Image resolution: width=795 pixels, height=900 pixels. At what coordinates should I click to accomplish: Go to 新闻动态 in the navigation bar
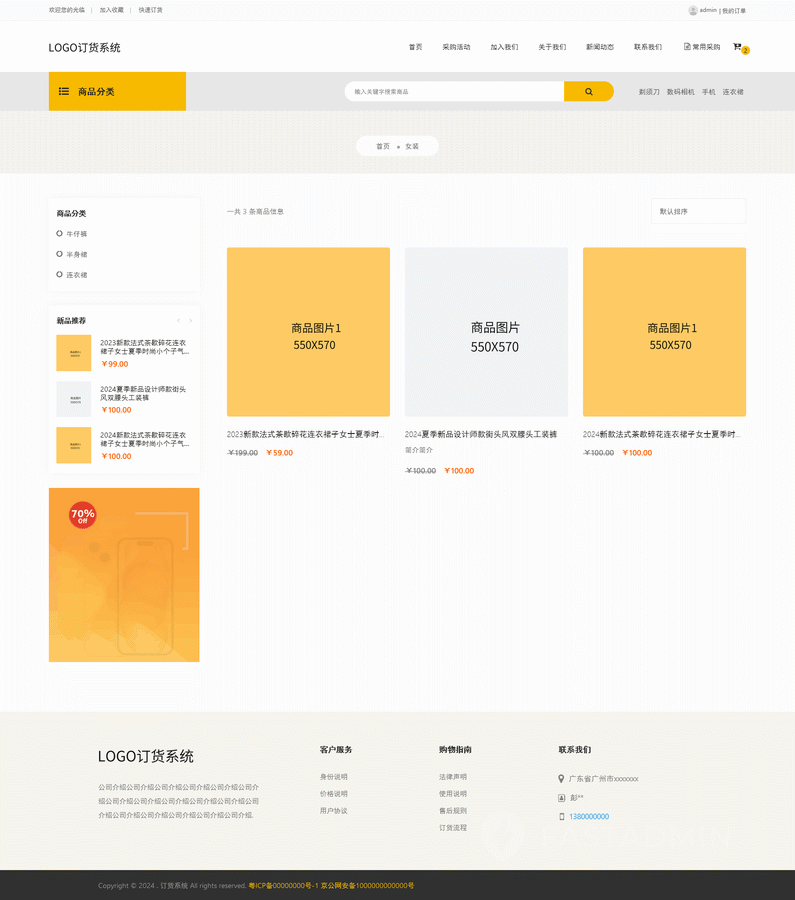[600, 47]
